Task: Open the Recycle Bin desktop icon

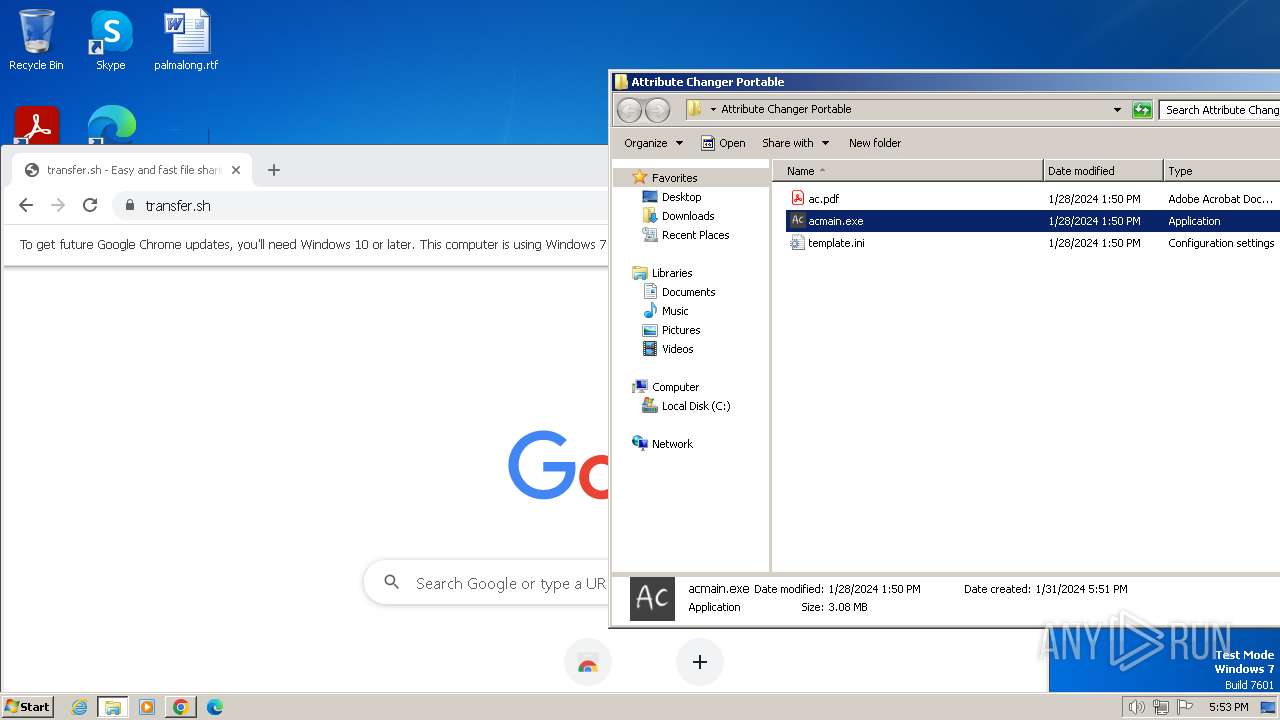Action: 36,40
